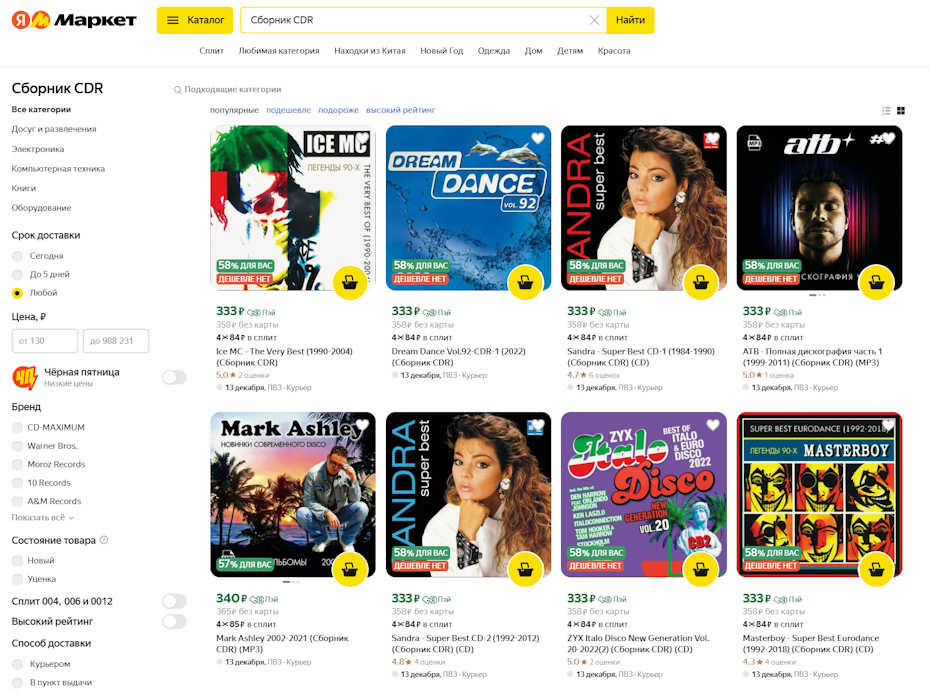Open the item condition help icon
The image size is (930, 692).
click(x=104, y=540)
